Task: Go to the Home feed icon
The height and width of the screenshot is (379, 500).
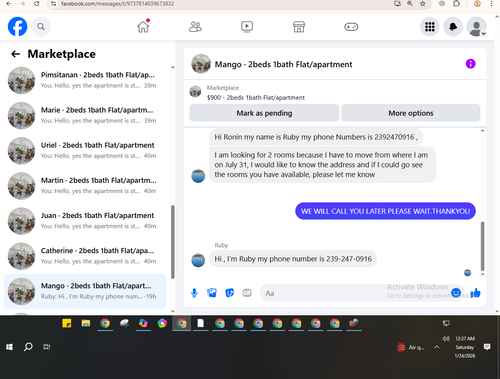Action: click(143, 26)
